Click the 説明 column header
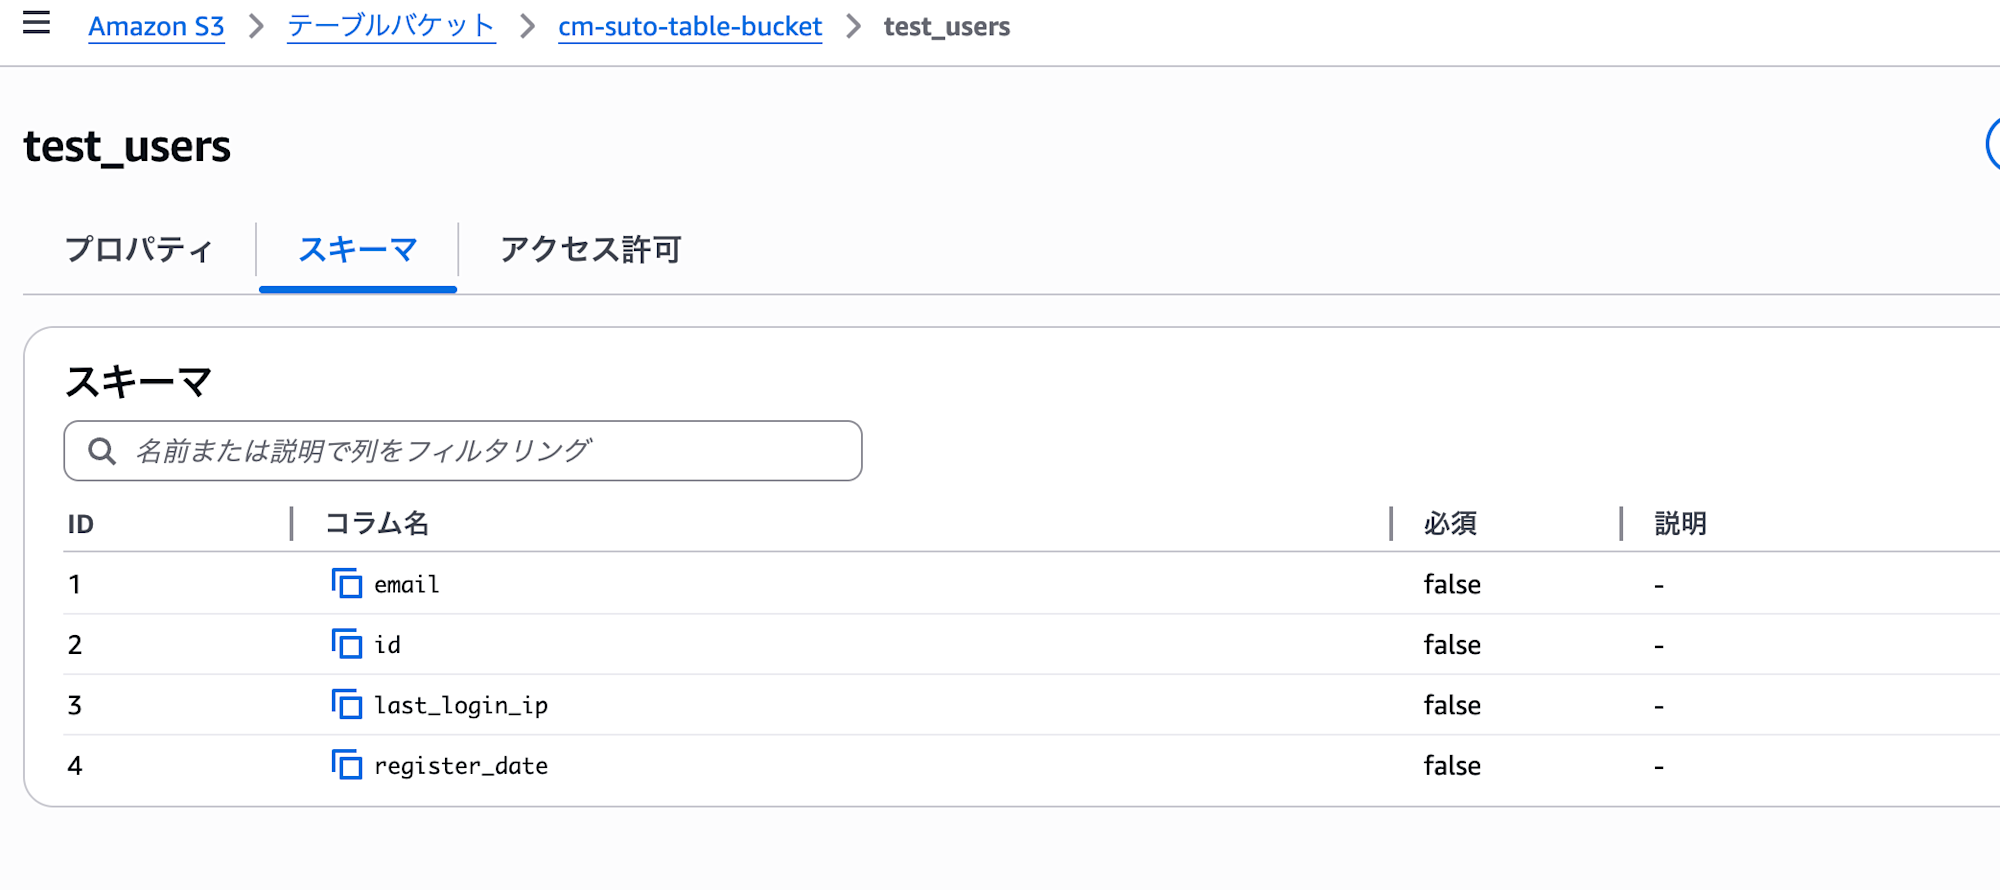 [x=1680, y=523]
